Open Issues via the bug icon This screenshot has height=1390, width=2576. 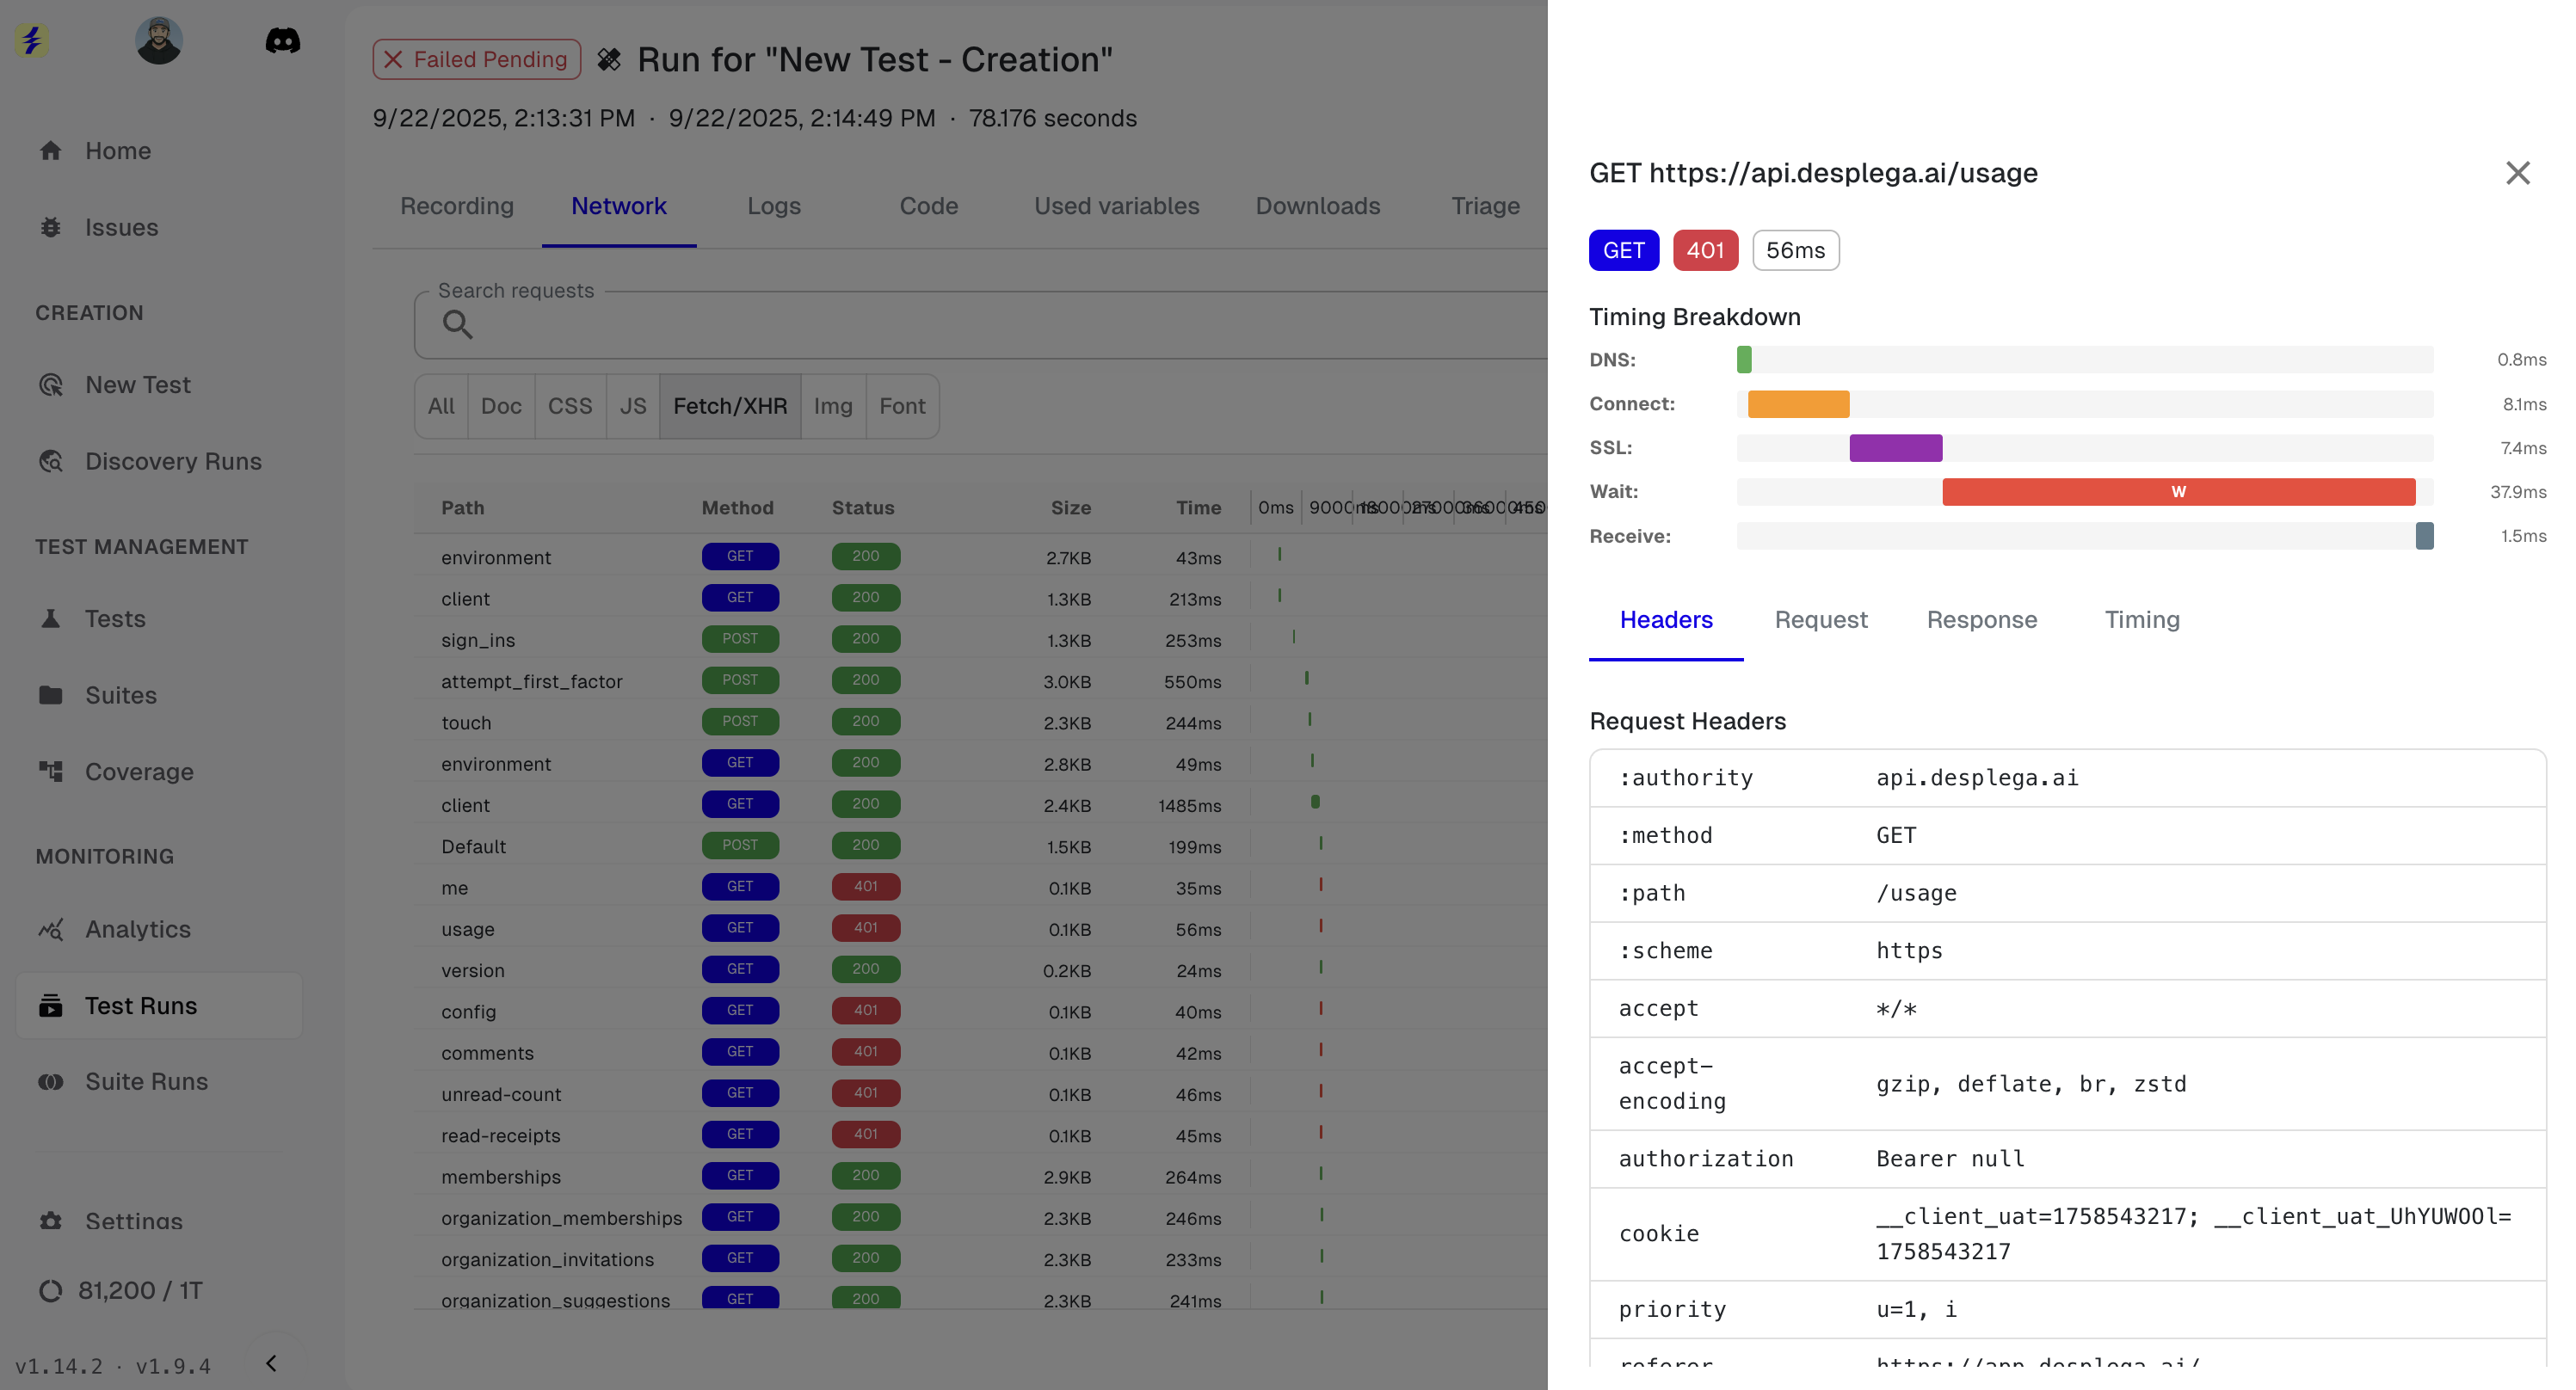tap(51, 228)
